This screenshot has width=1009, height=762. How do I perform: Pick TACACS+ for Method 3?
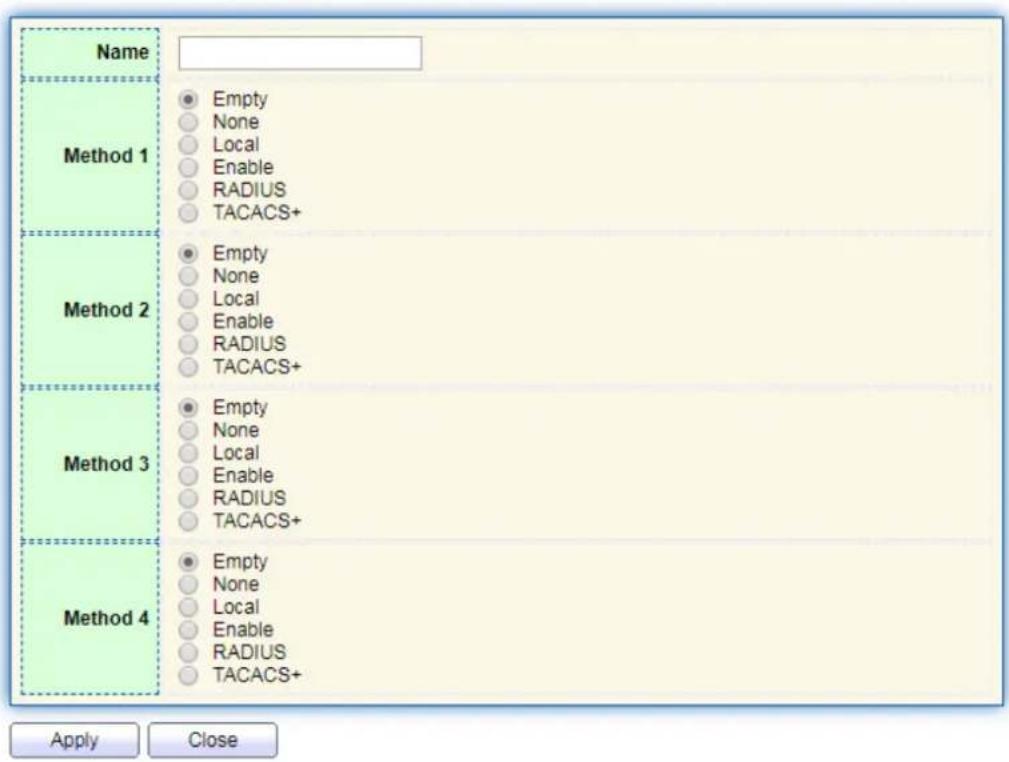pos(188,521)
